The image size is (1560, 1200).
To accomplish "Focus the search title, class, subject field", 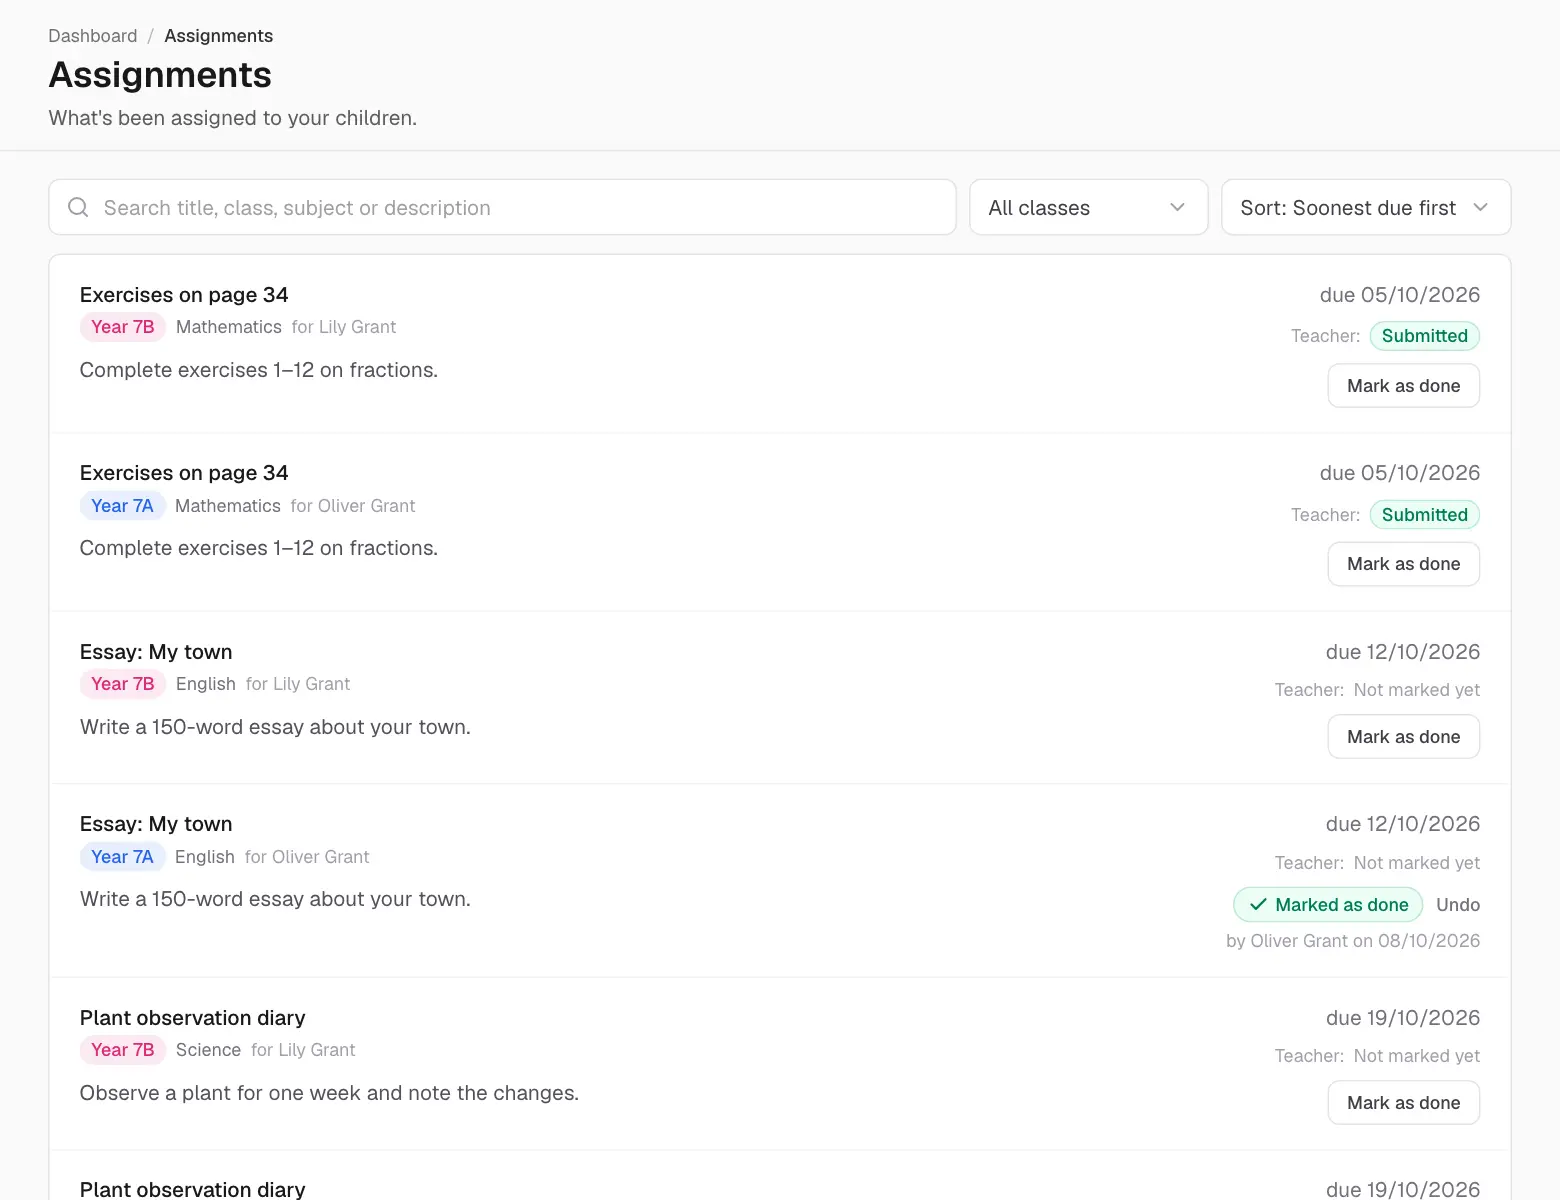I will [x=502, y=207].
